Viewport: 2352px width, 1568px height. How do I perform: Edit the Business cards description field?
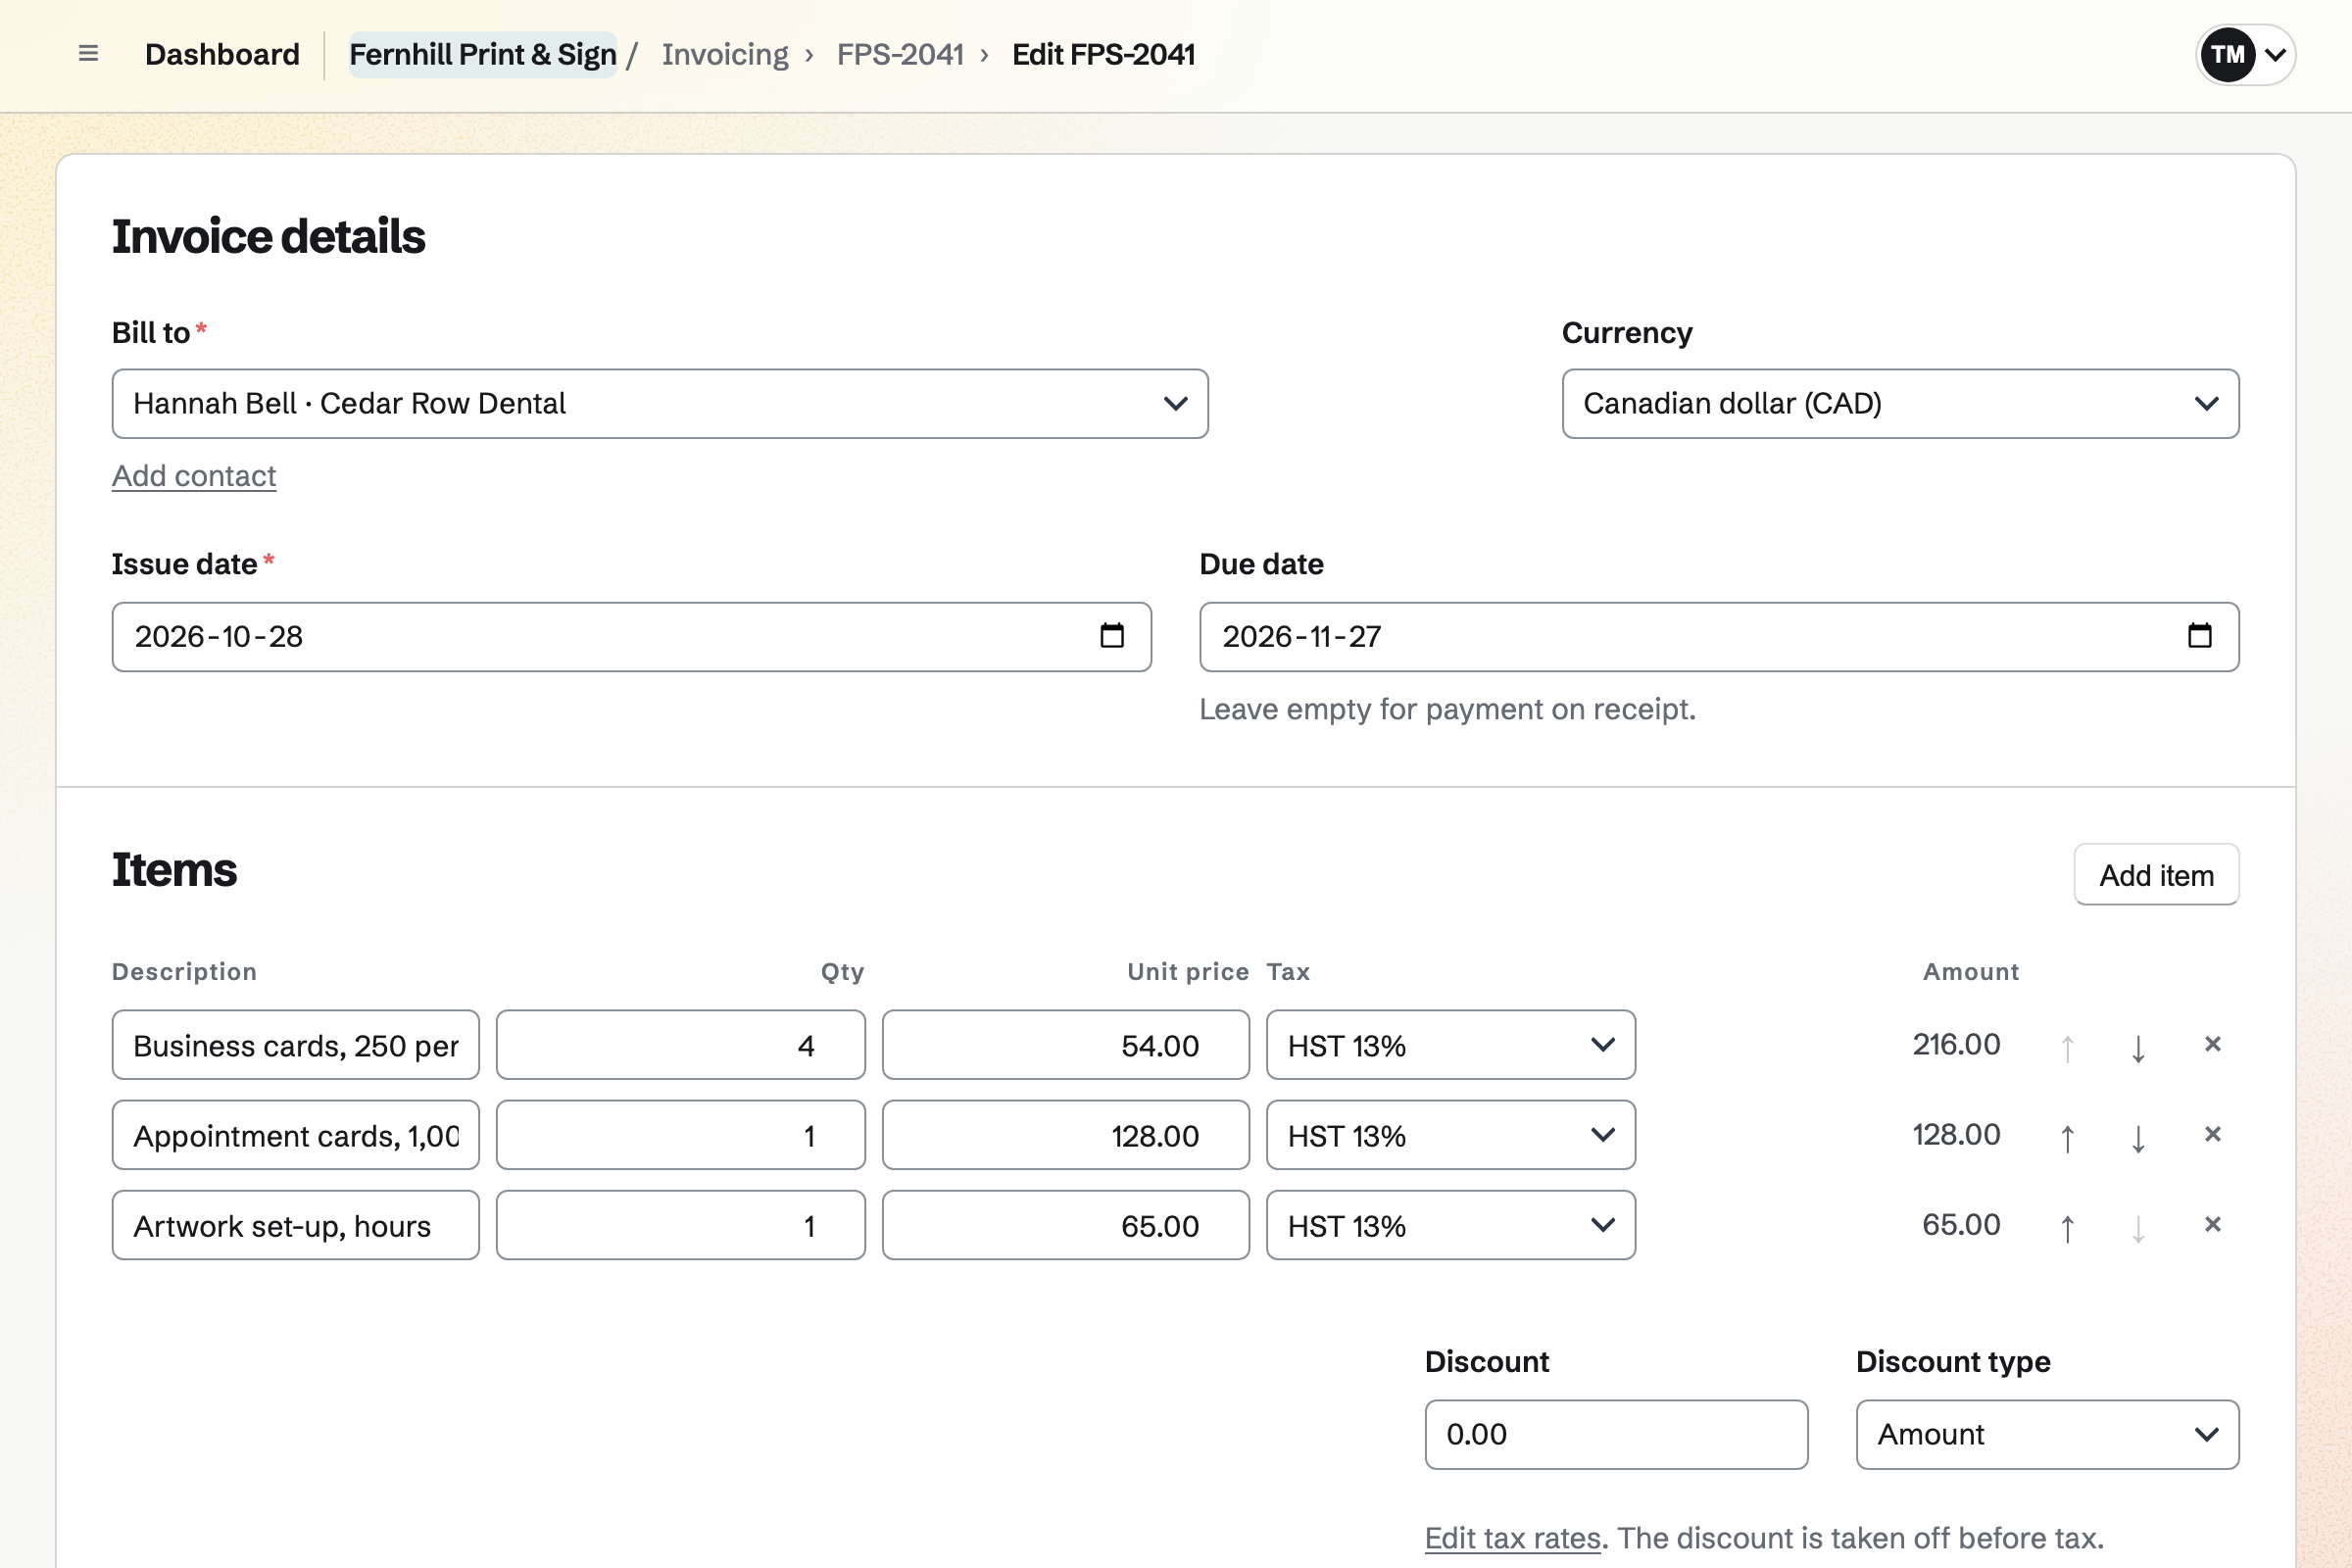point(296,1045)
